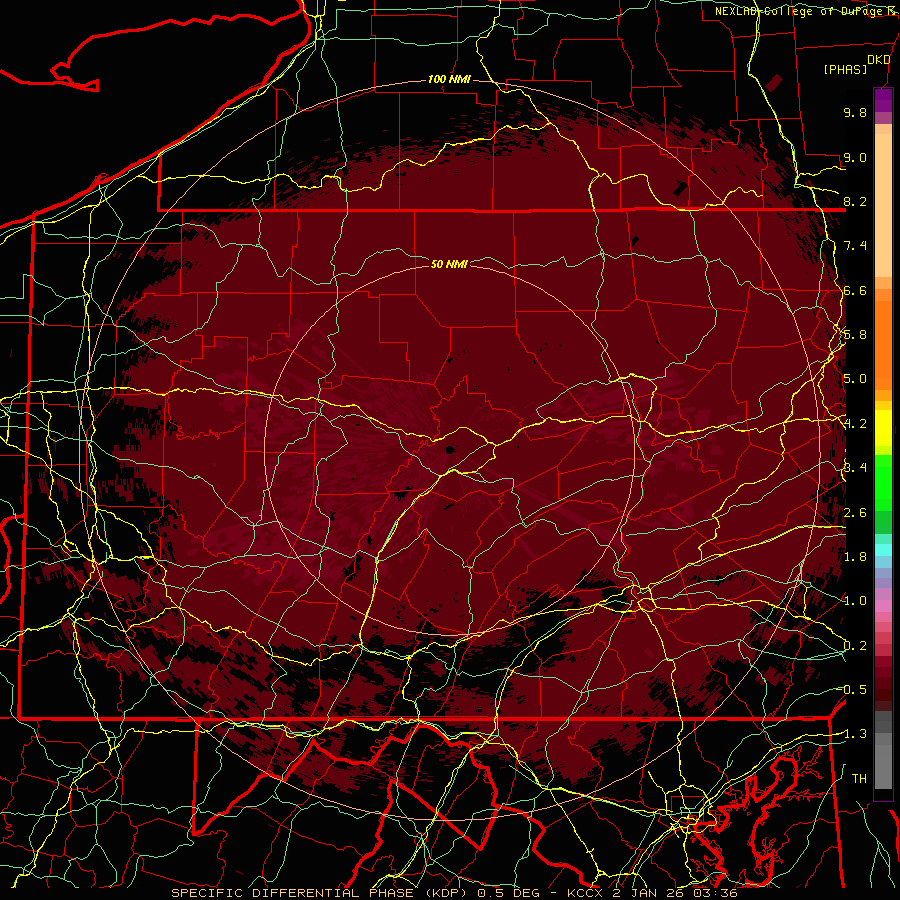Click the 5.0 value on color scale
Viewport: 900px width, 900px height.
(855, 379)
